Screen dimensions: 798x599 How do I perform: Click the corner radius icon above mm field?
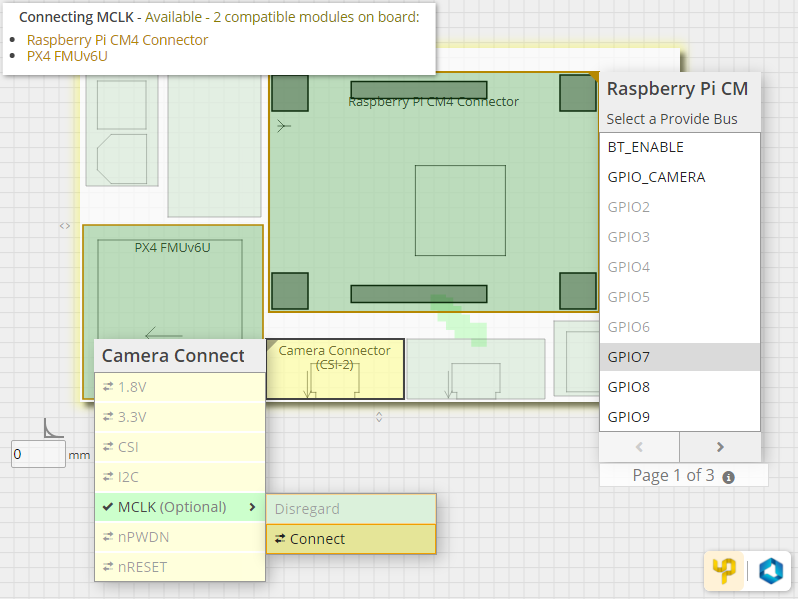coord(53,429)
